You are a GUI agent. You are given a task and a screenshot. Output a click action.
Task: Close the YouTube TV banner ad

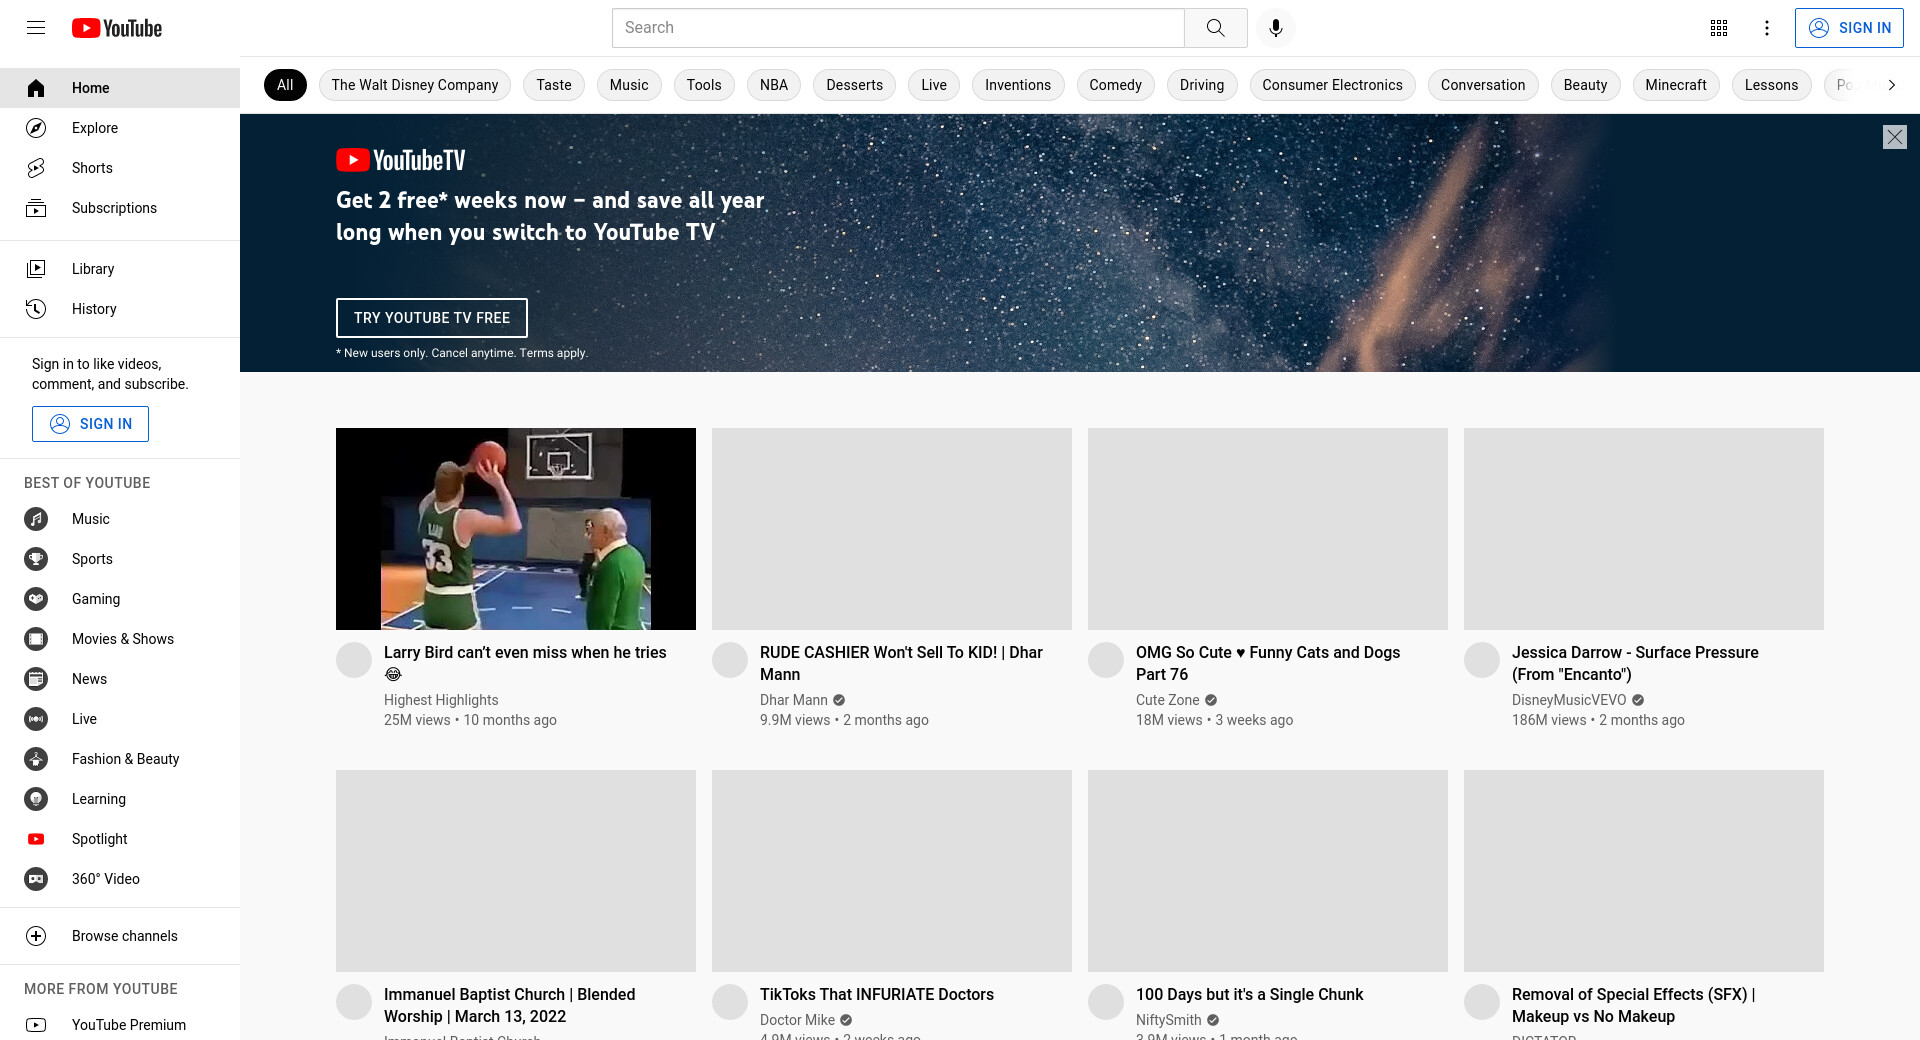point(1895,137)
